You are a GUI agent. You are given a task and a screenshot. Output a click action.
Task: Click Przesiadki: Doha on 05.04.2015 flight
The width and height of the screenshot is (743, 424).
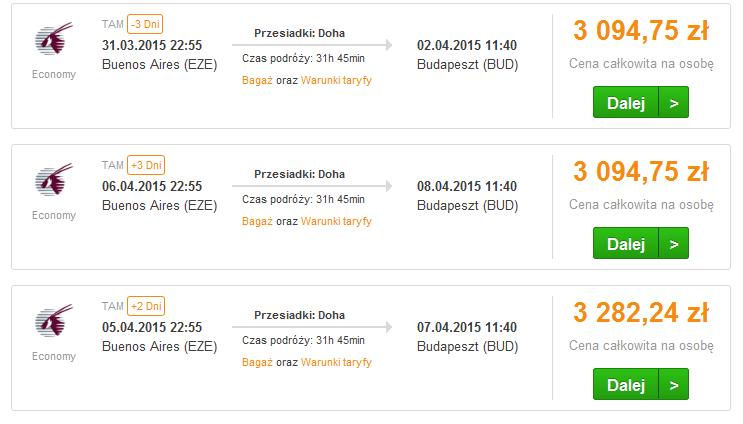point(299,315)
